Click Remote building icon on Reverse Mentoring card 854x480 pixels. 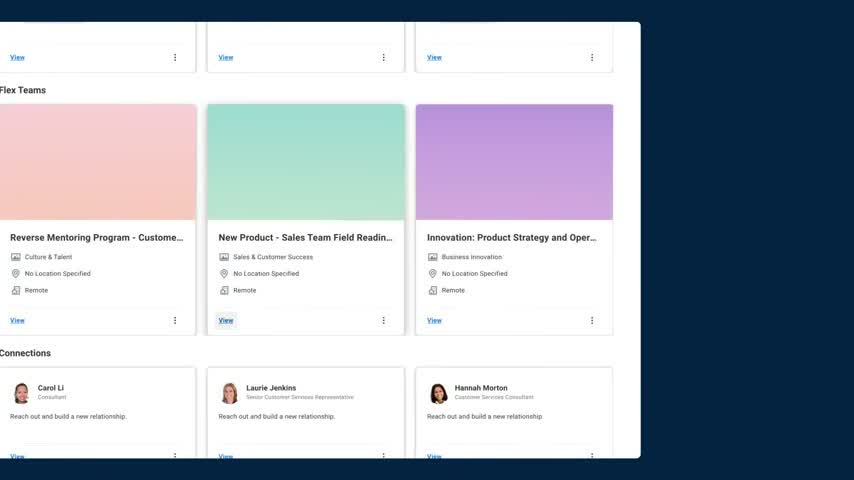click(16, 290)
